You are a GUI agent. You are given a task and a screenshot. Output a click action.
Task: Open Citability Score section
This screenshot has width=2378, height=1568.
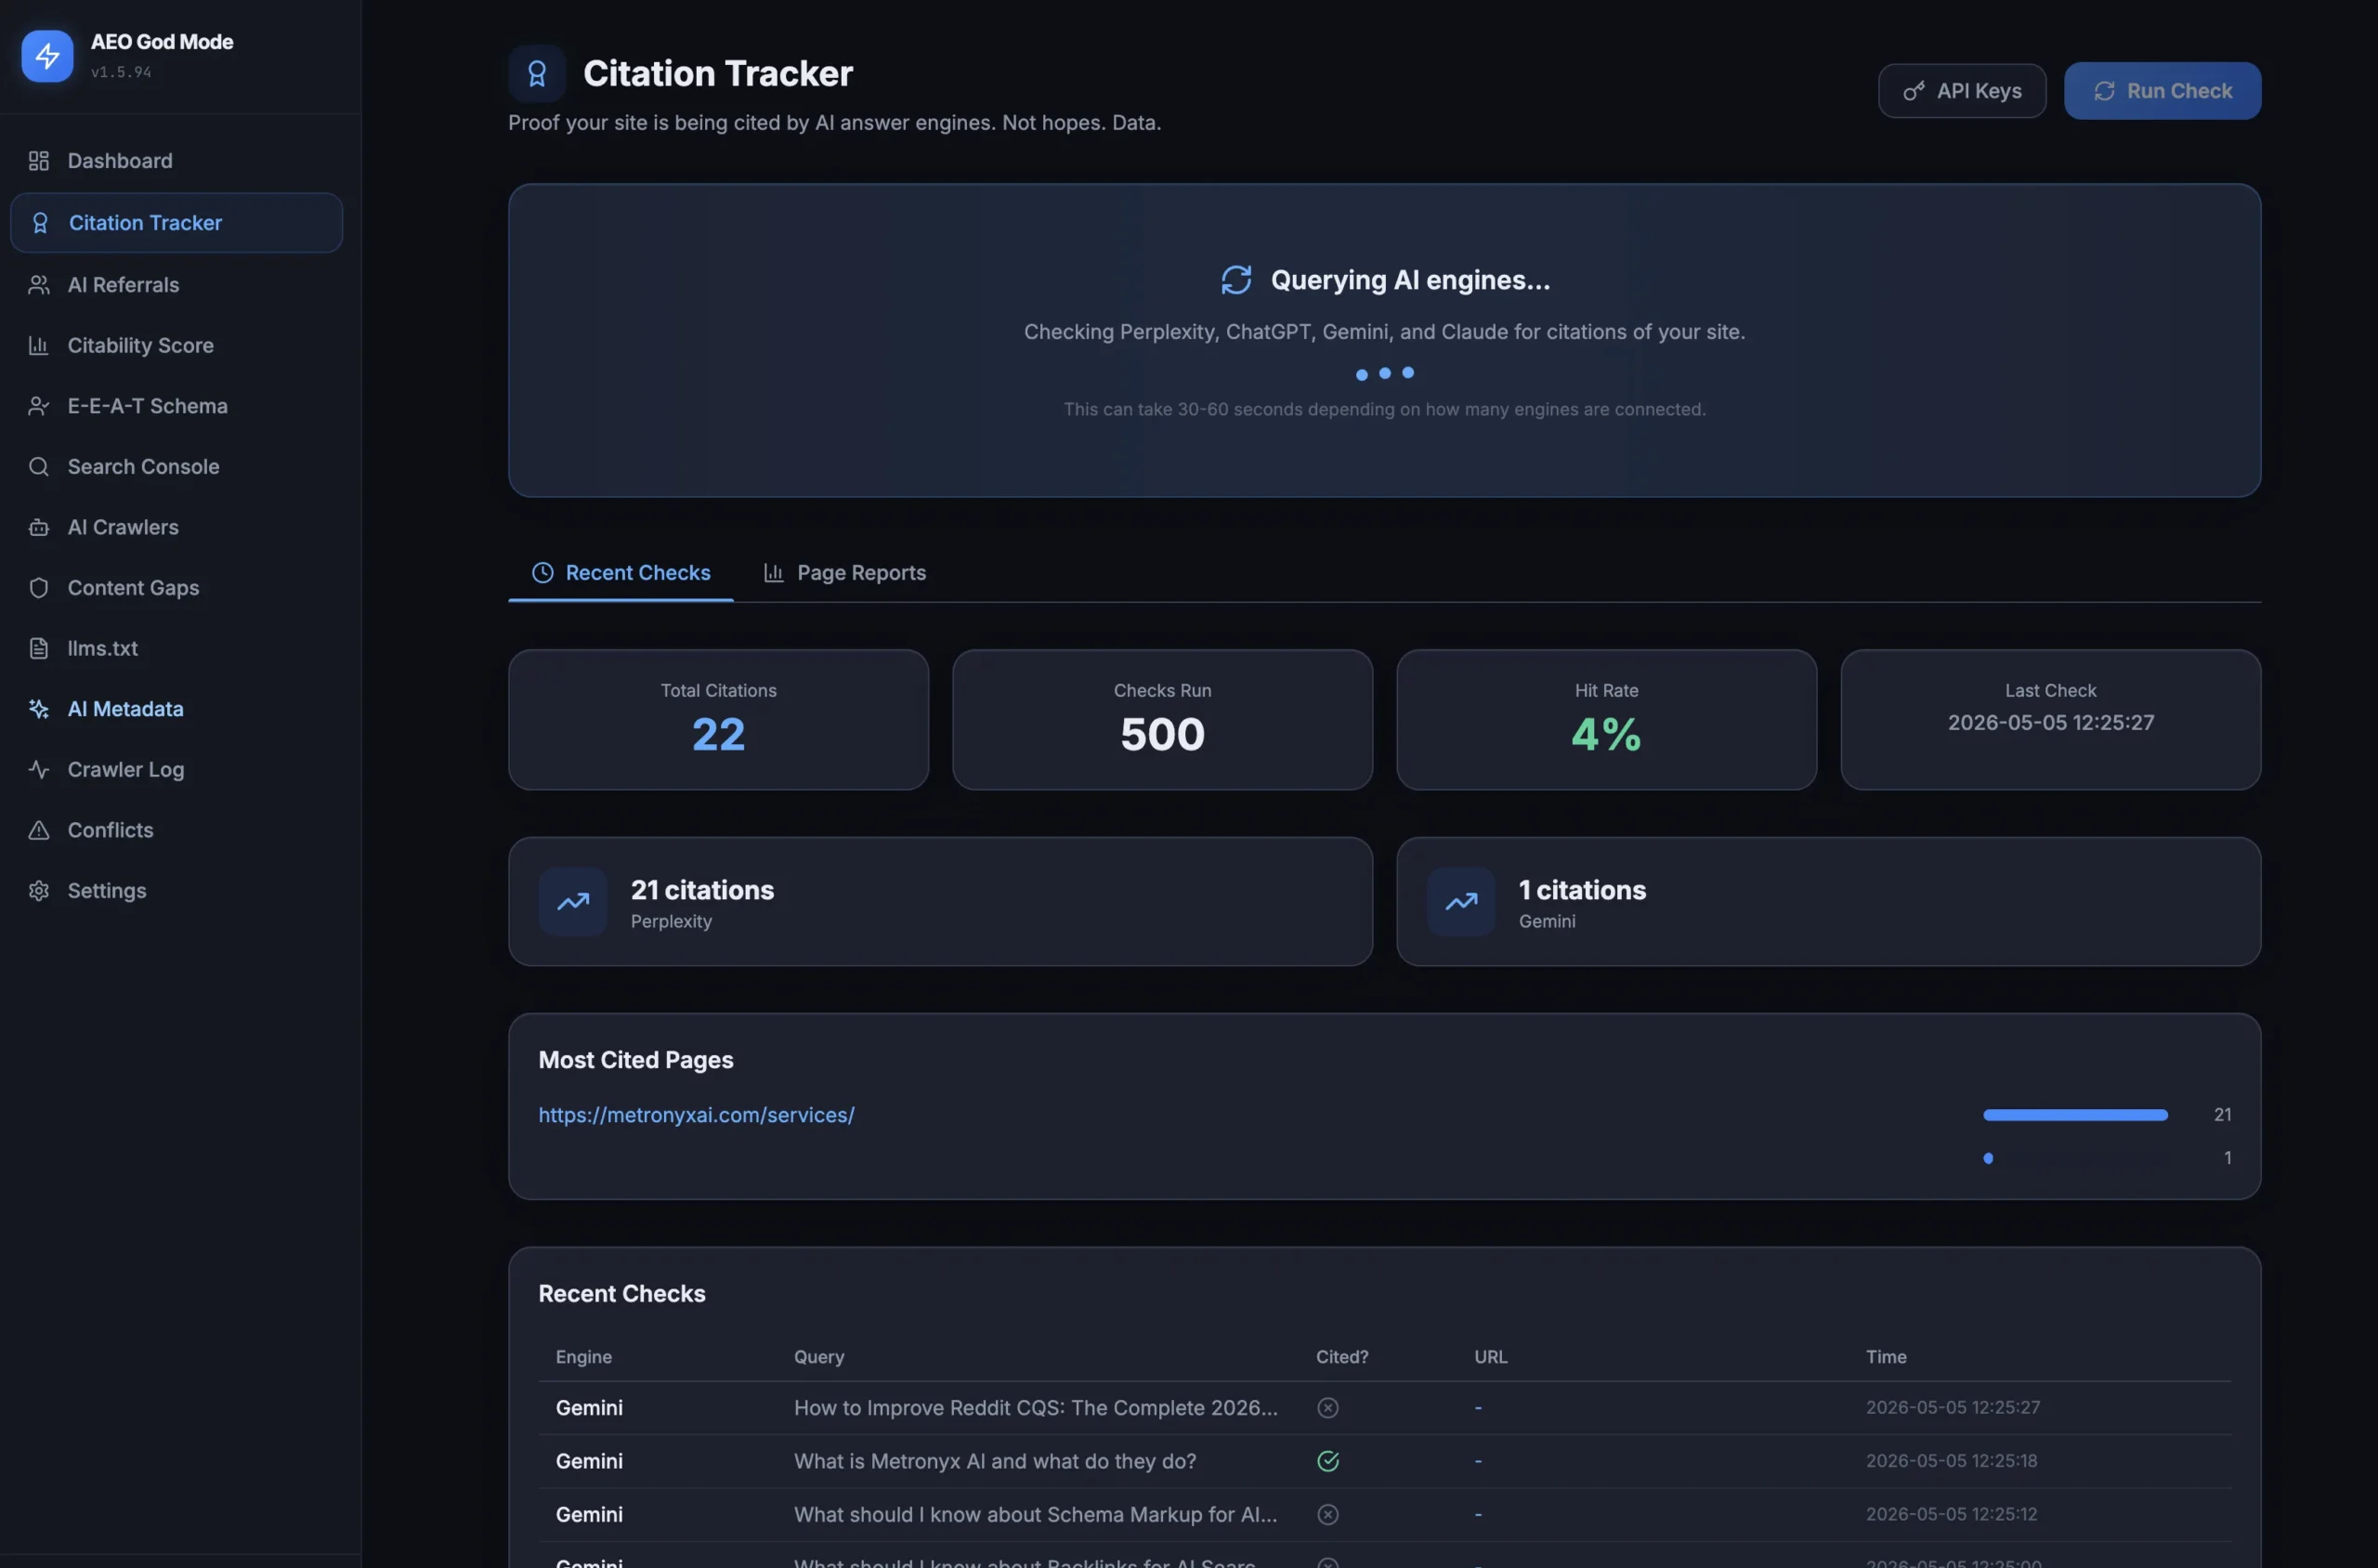176,345
